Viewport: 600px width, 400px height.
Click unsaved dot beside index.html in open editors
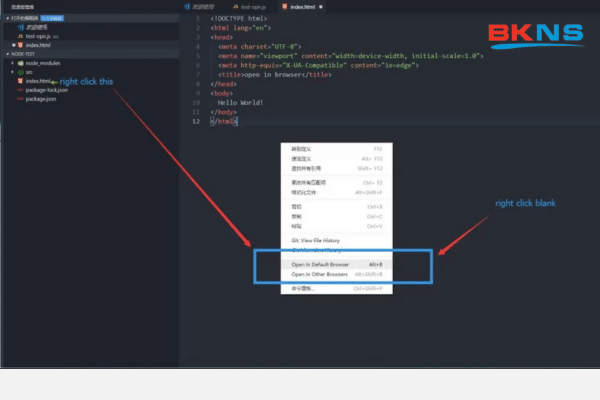pyautogui.click(x=13, y=45)
